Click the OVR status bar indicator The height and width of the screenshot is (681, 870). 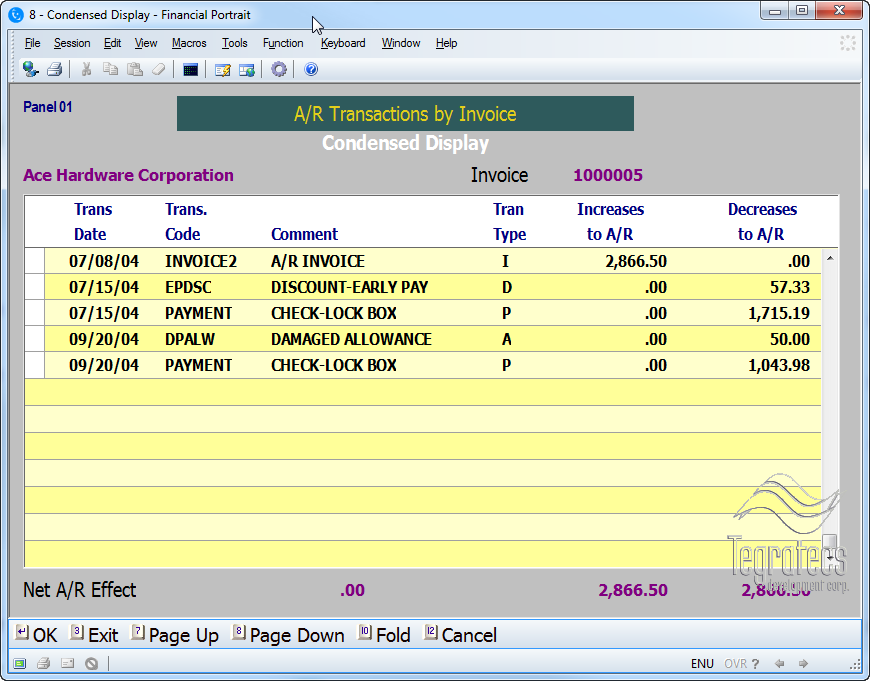[735, 663]
